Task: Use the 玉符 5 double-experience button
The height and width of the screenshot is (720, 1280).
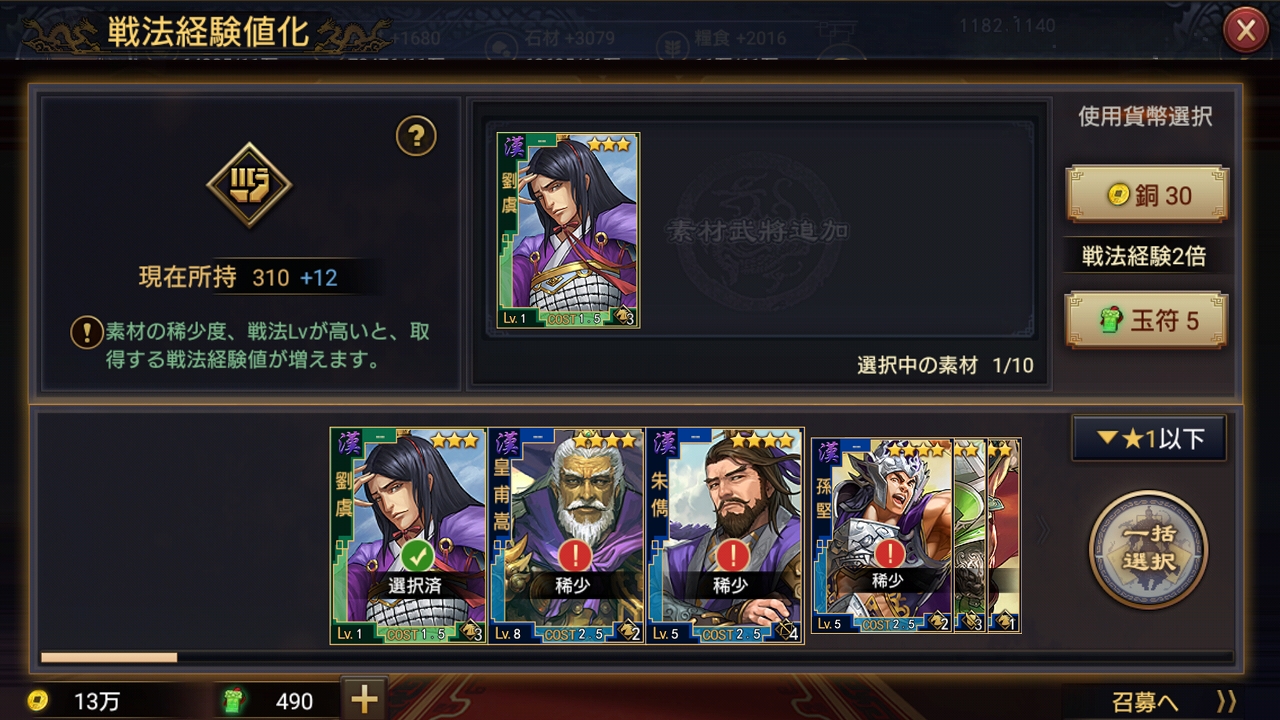Action: (x=1148, y=320)
